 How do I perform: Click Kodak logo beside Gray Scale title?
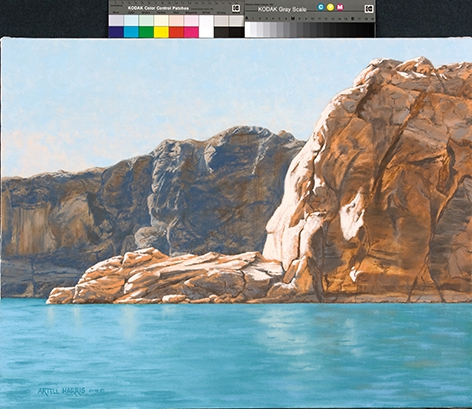368,9
